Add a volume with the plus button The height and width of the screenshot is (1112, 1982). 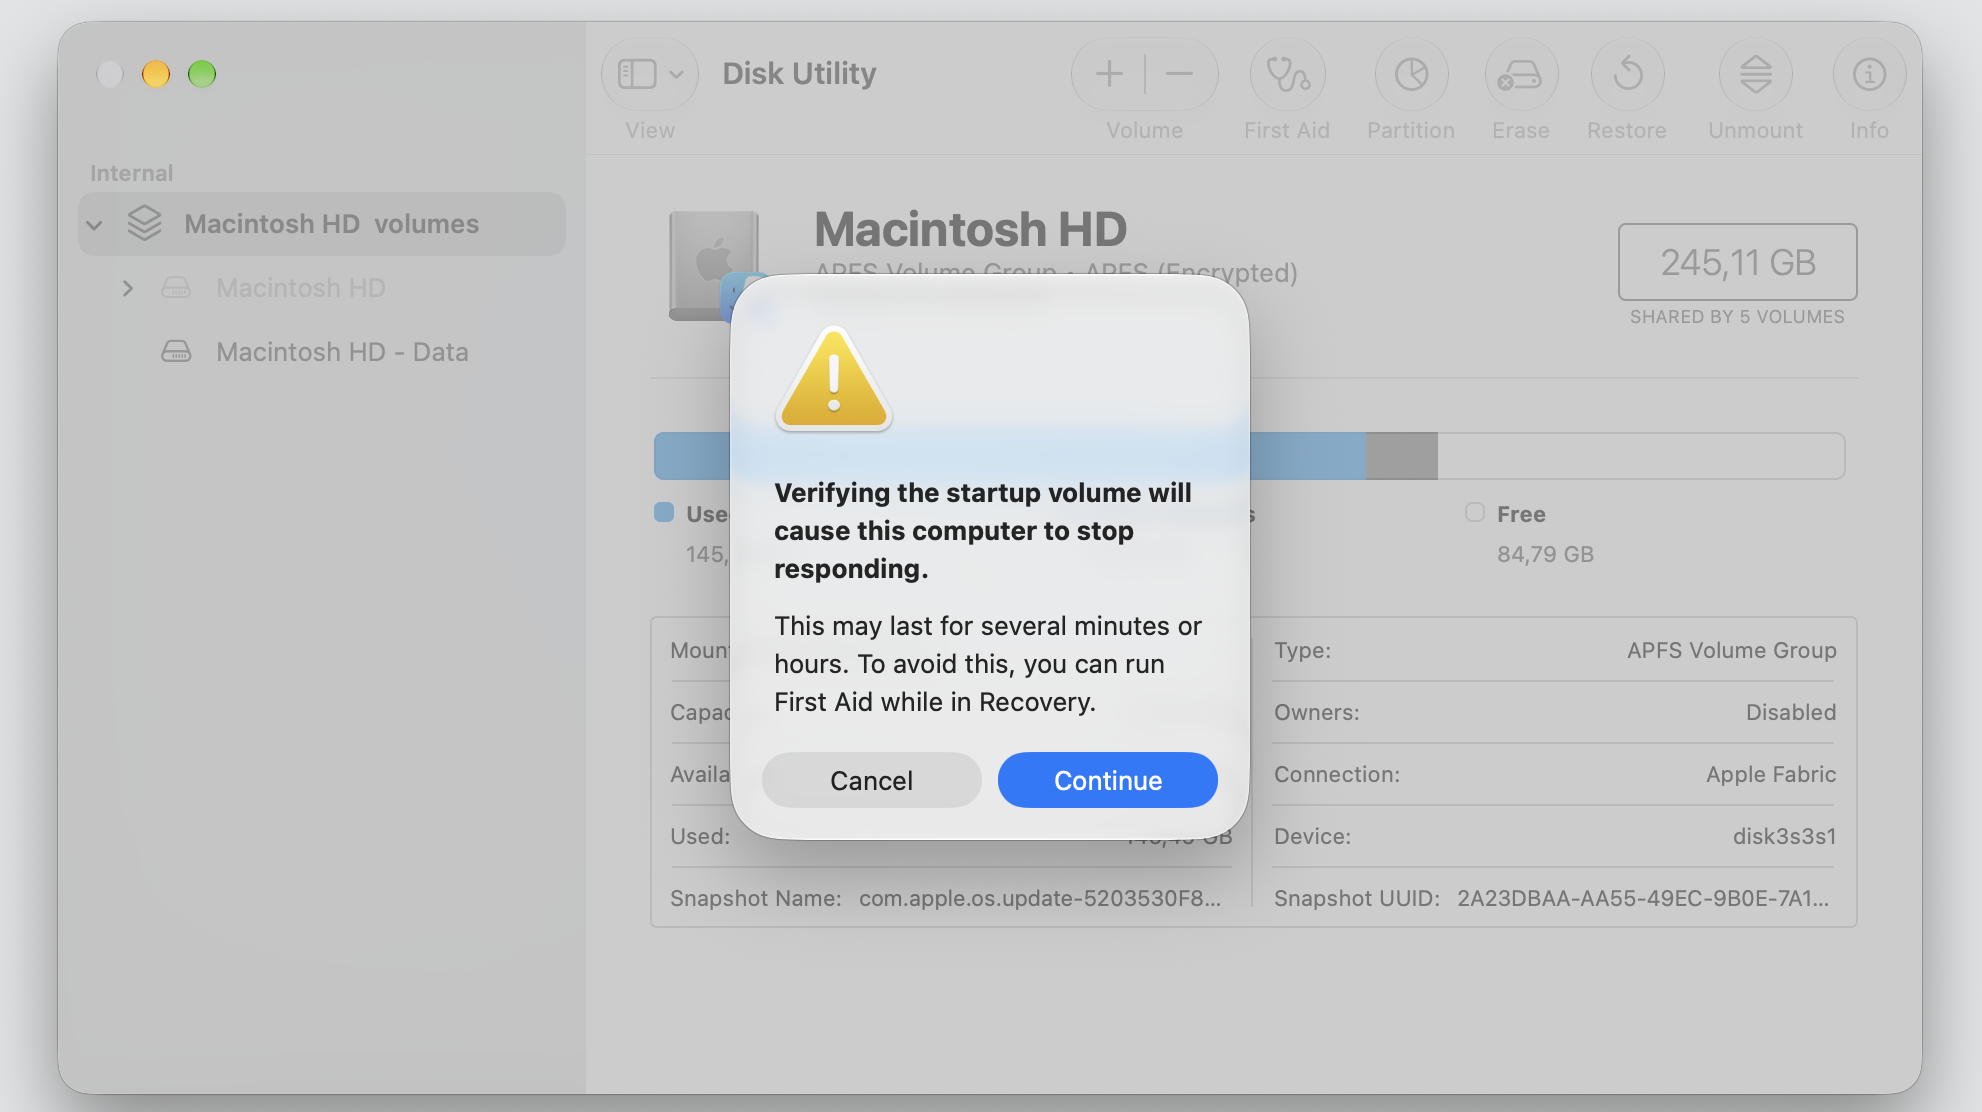(x=1108, y=74)
